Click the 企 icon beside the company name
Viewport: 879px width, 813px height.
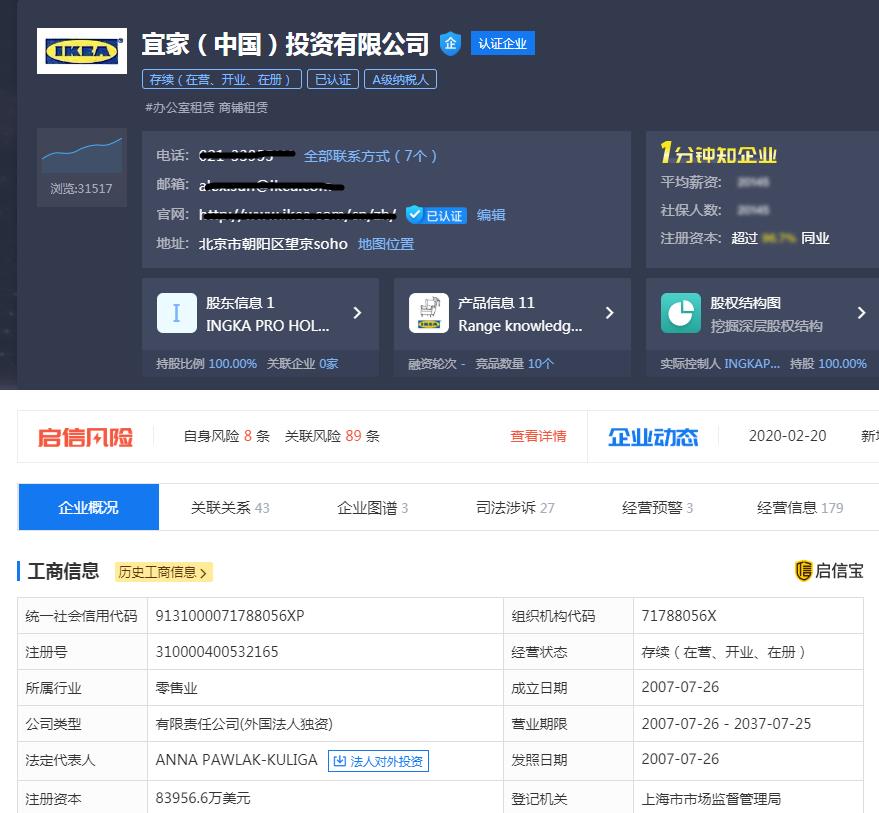(450, 43)
